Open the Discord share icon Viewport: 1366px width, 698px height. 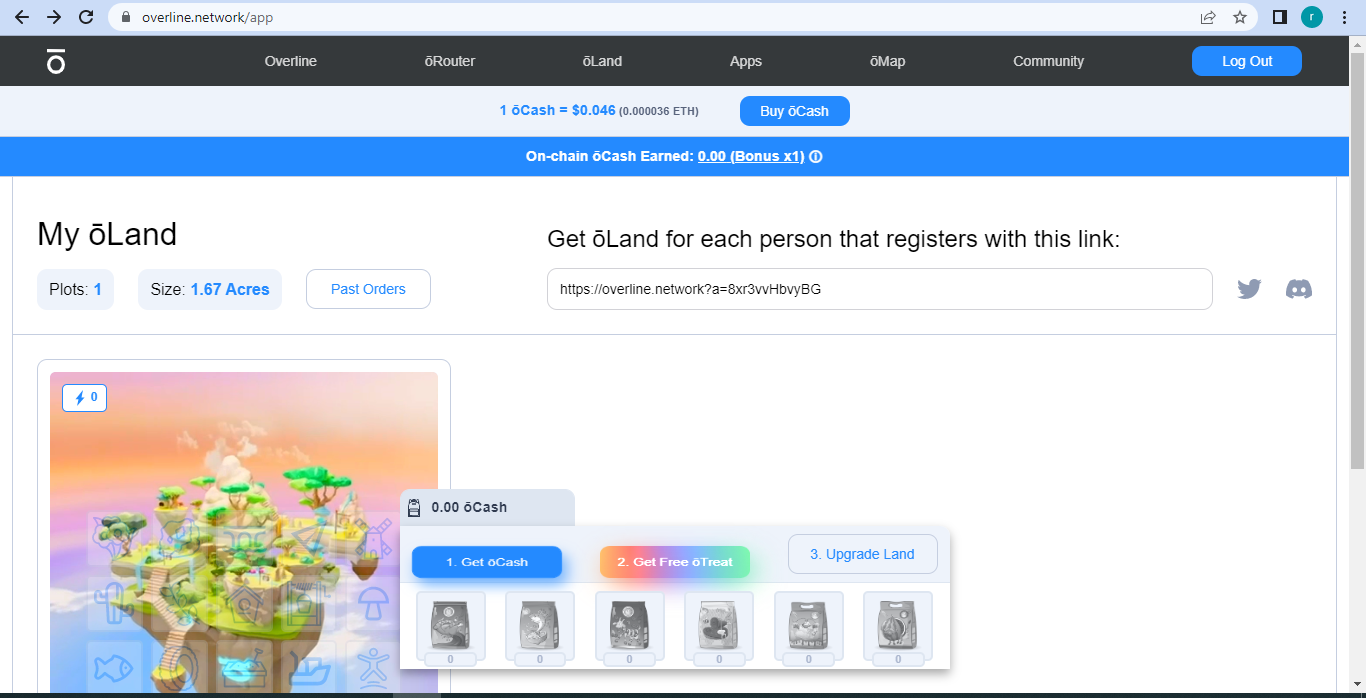[1299, 289]
